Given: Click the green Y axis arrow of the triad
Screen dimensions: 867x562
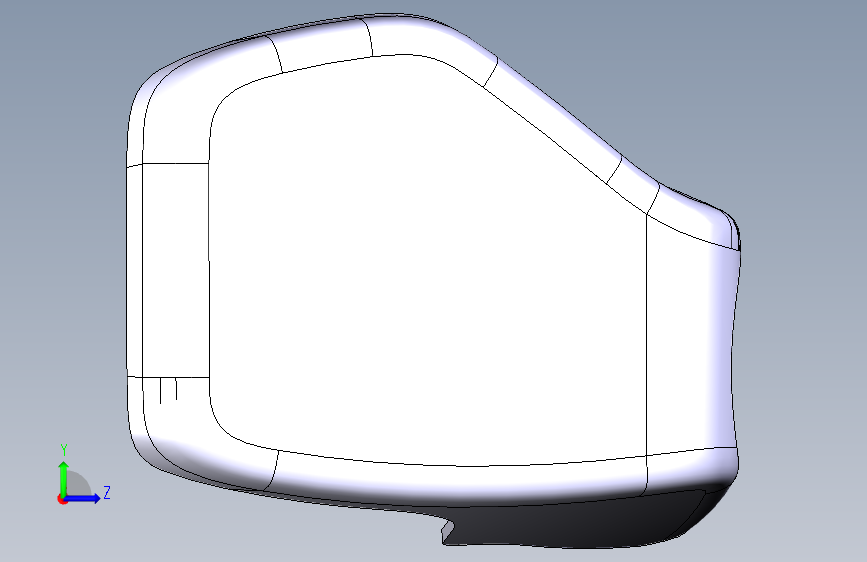Looking at the screenshot, I should tap(64, 477).
